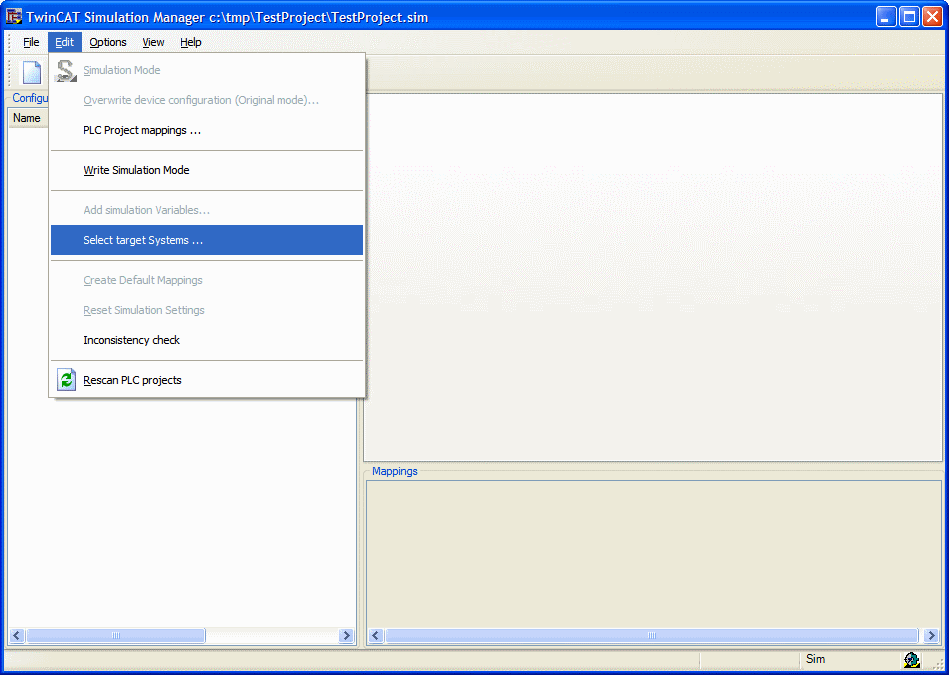The width and height of the screenshot is (949, 675).
Task: Close the TwinCAT Simulation Manager window
Action: pyautogui.click(x=932, y=17)
